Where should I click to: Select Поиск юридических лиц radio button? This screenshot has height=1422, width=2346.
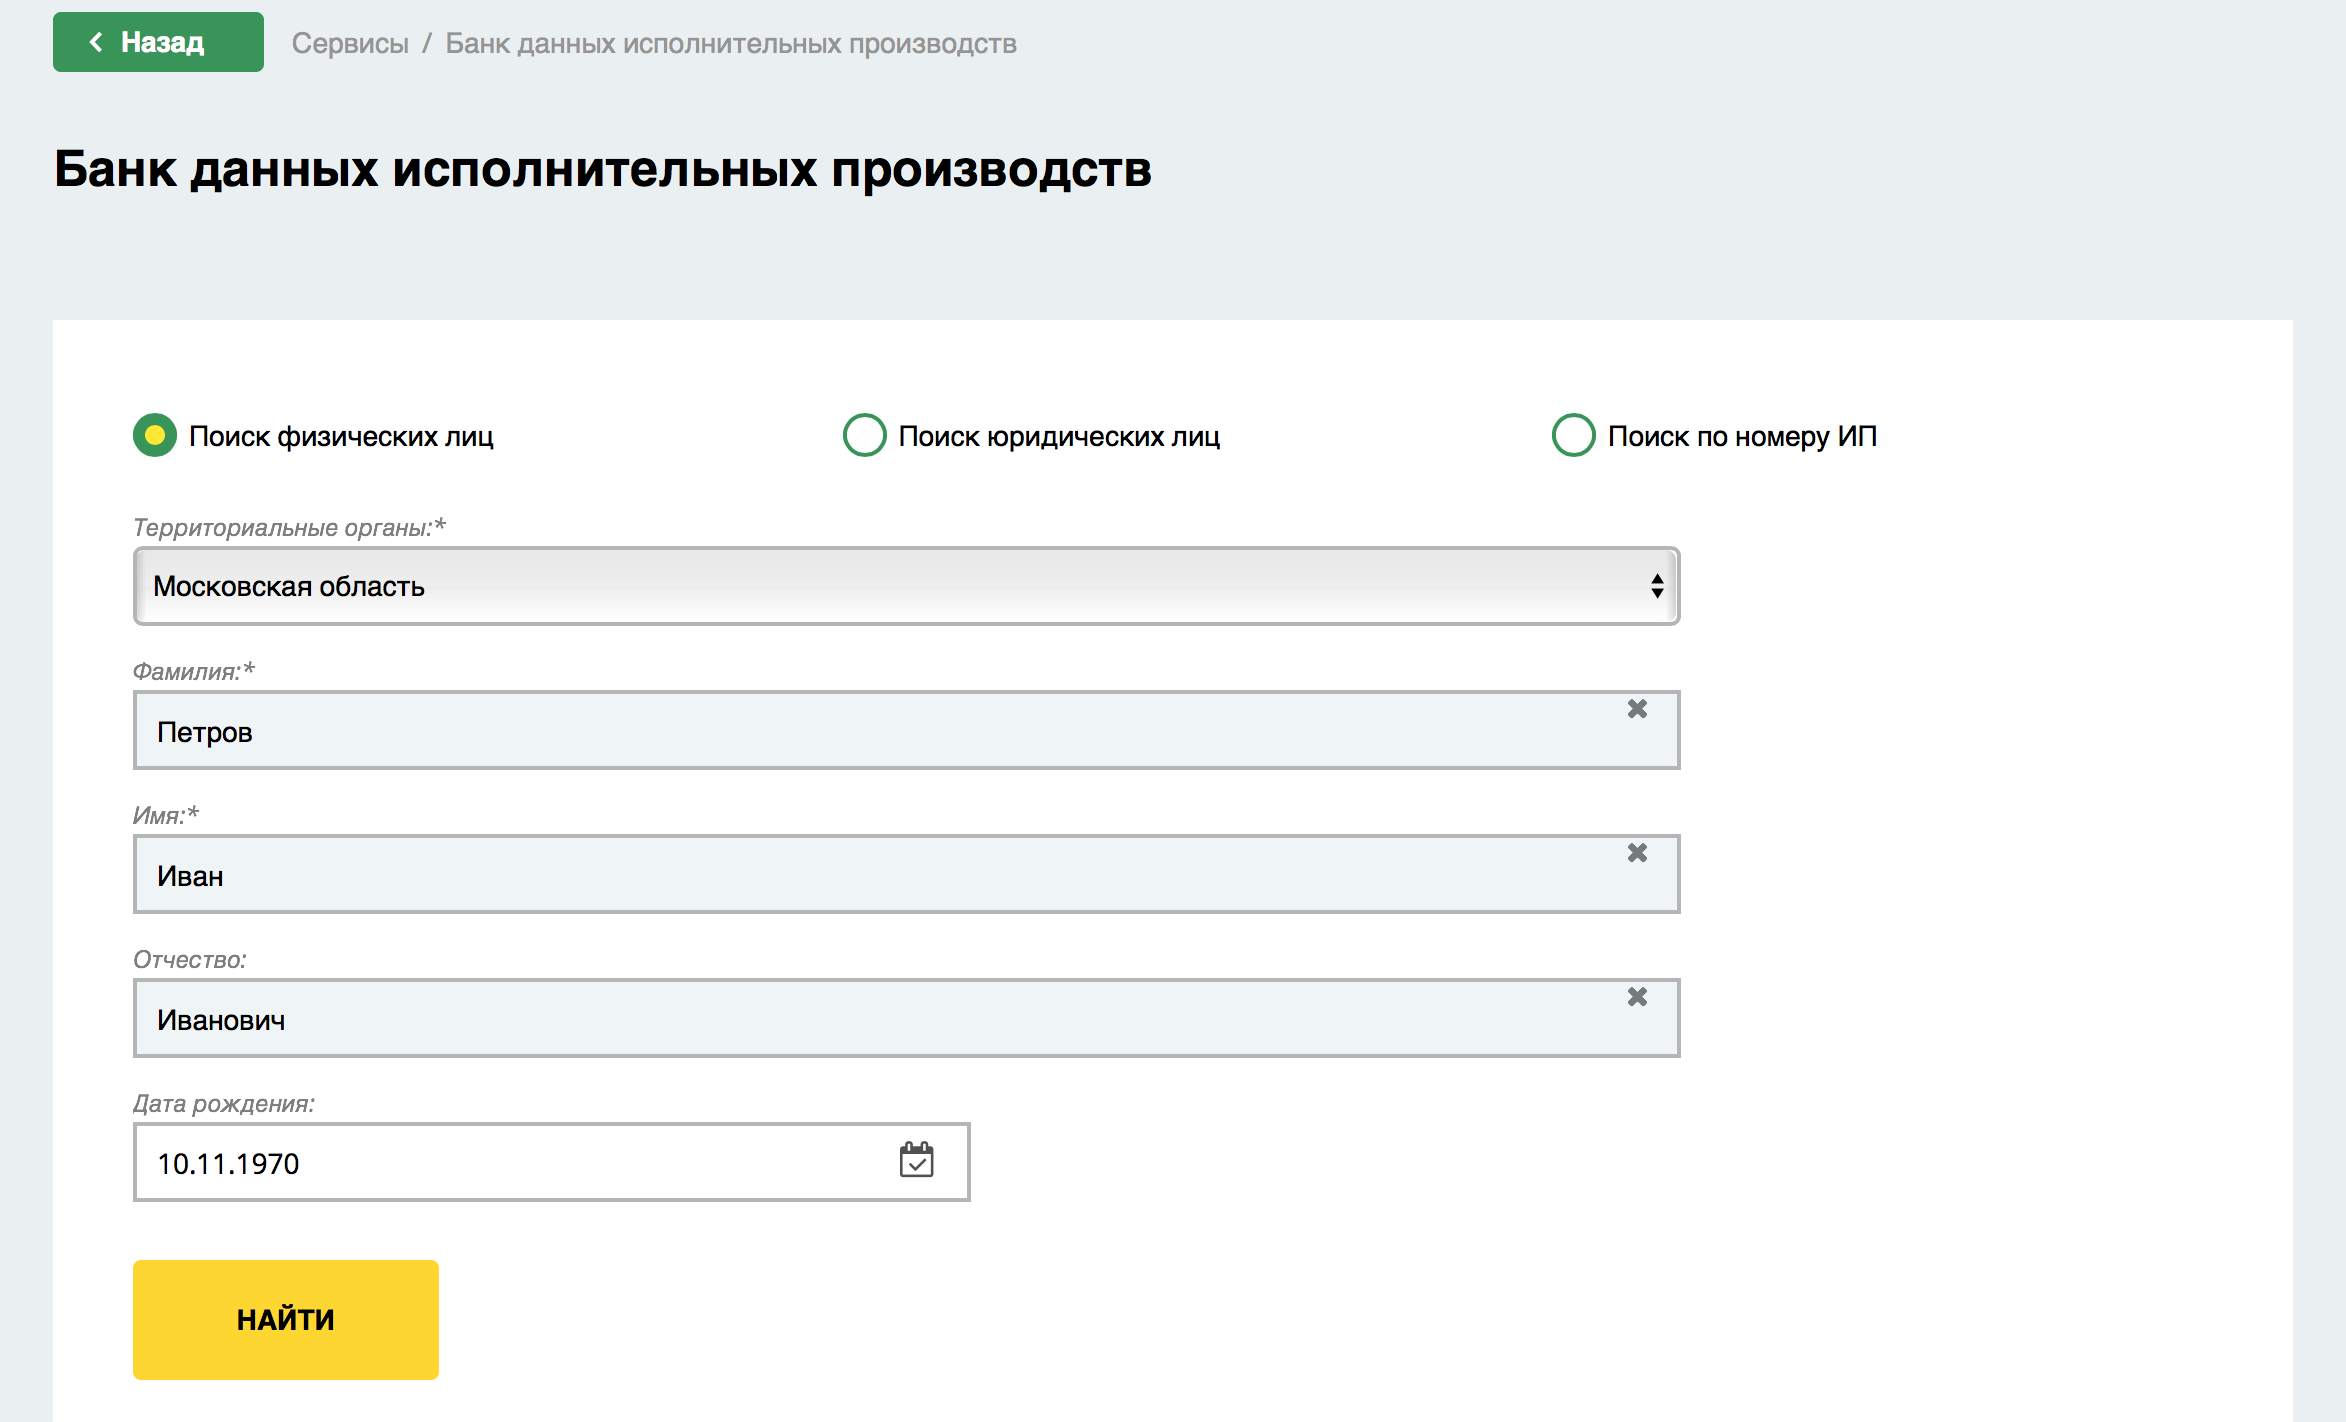pos(864,435)
